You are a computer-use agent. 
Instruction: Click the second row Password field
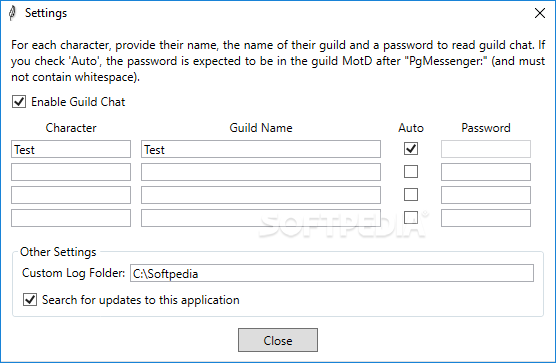point(486,172)
